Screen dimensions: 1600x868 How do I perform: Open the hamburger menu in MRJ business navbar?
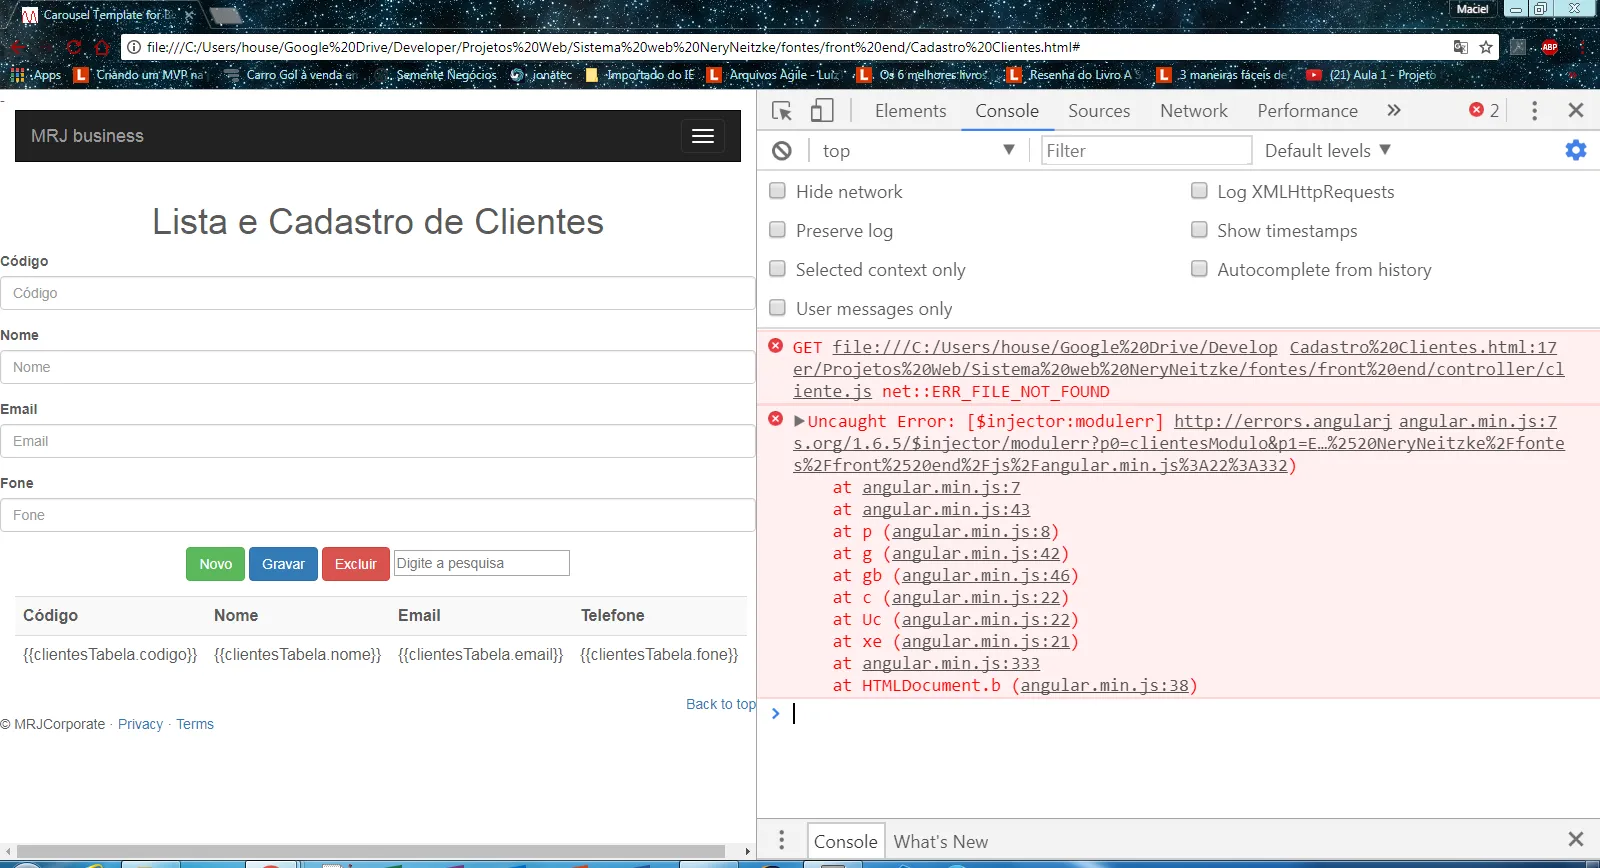(x=703, y=136)
